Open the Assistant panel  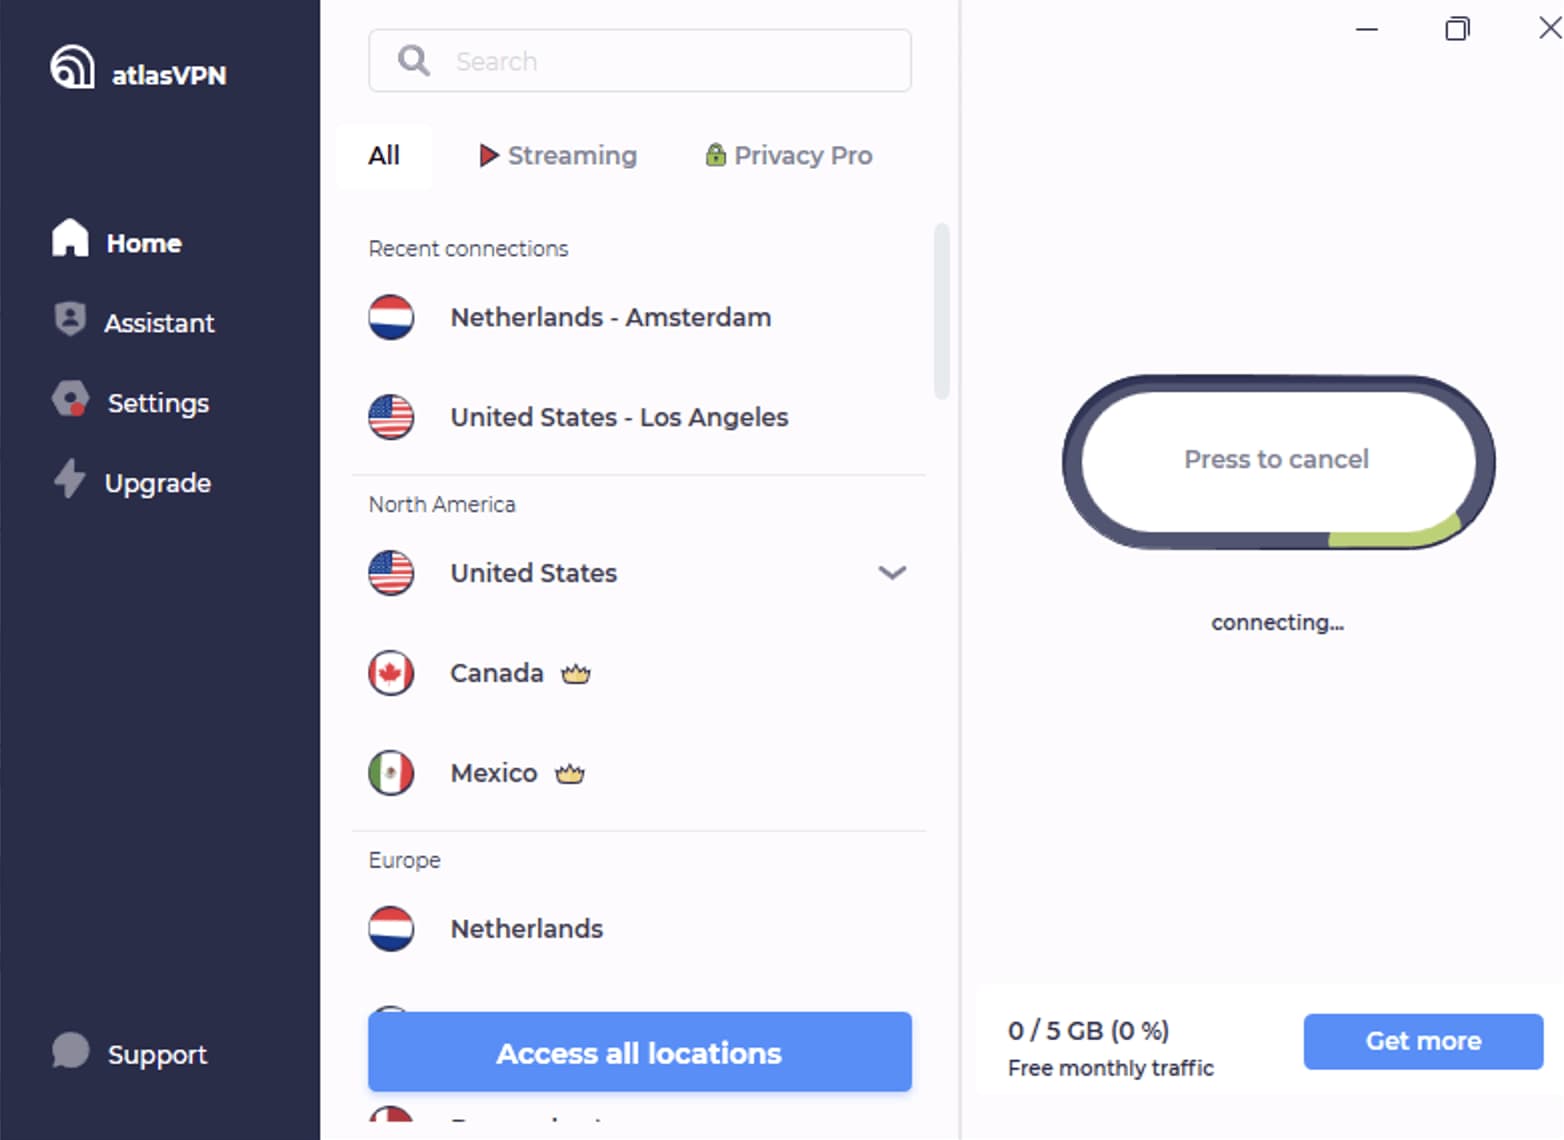point(159,322)
